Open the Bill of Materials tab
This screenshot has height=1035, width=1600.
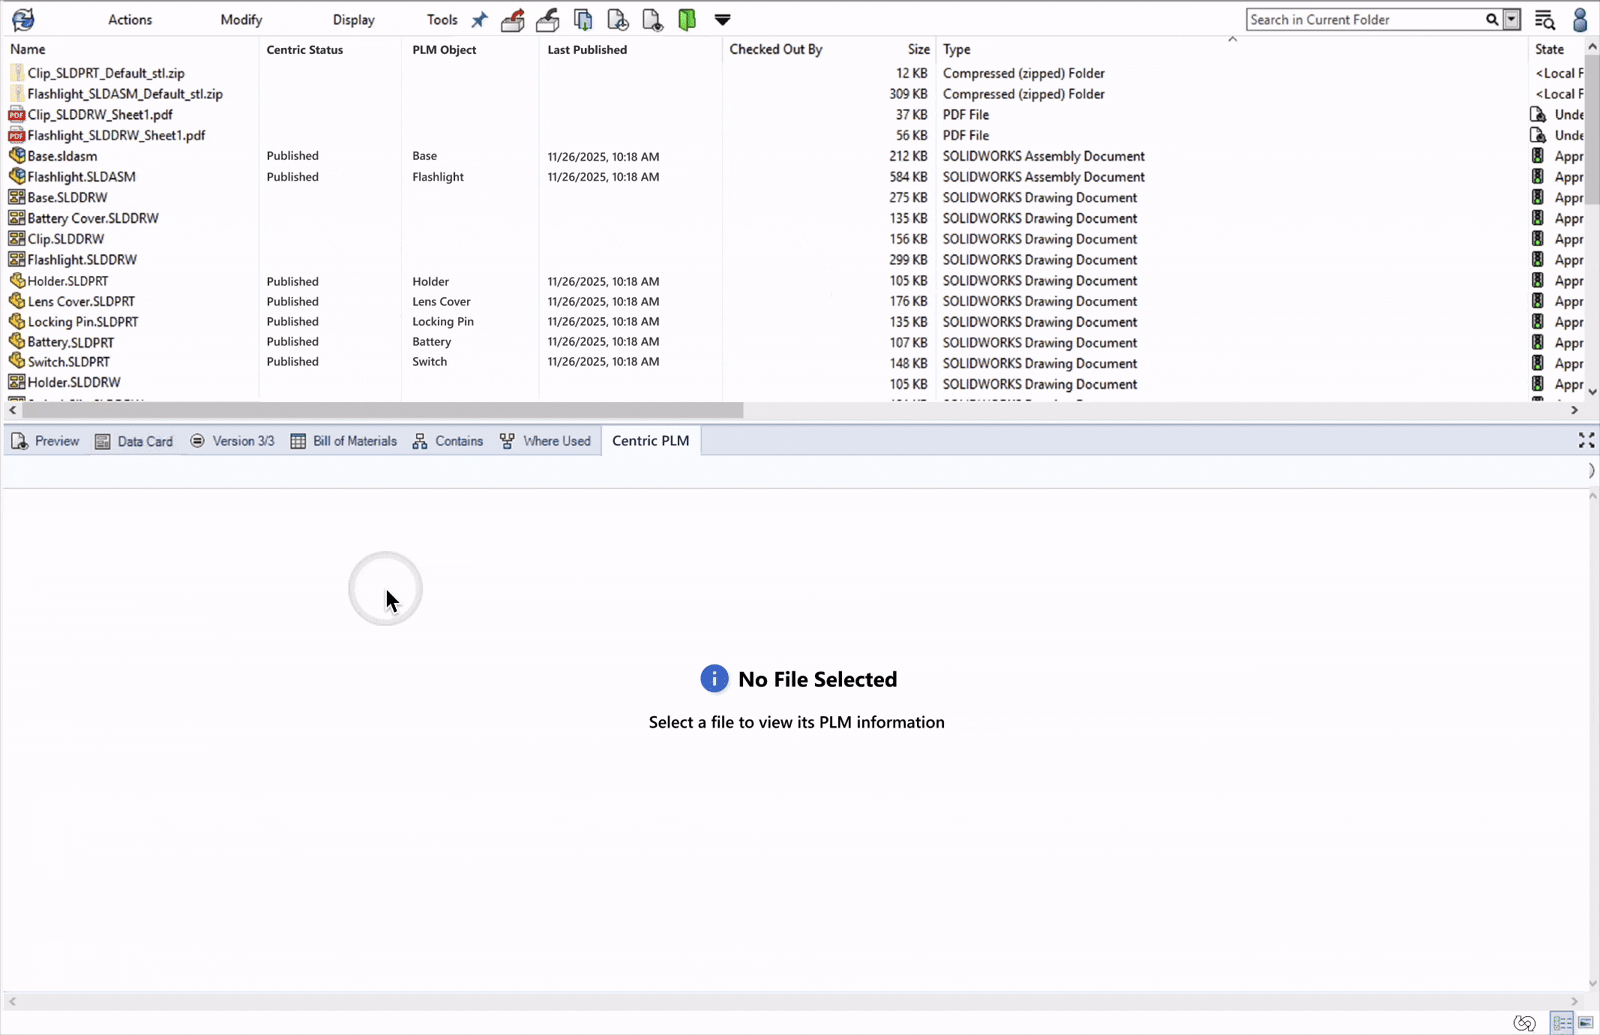click(x=343, y=441)
